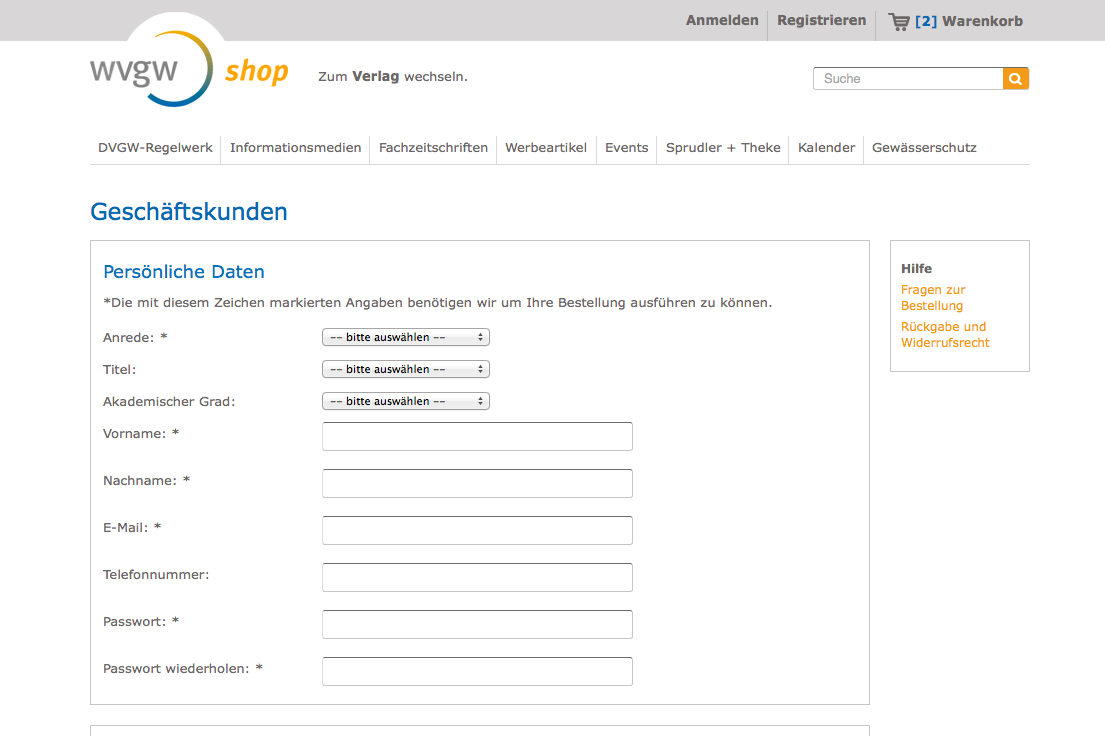The image size is (1105, 736).
Task: Open the shopping cart icon
Action: [899, 22]
